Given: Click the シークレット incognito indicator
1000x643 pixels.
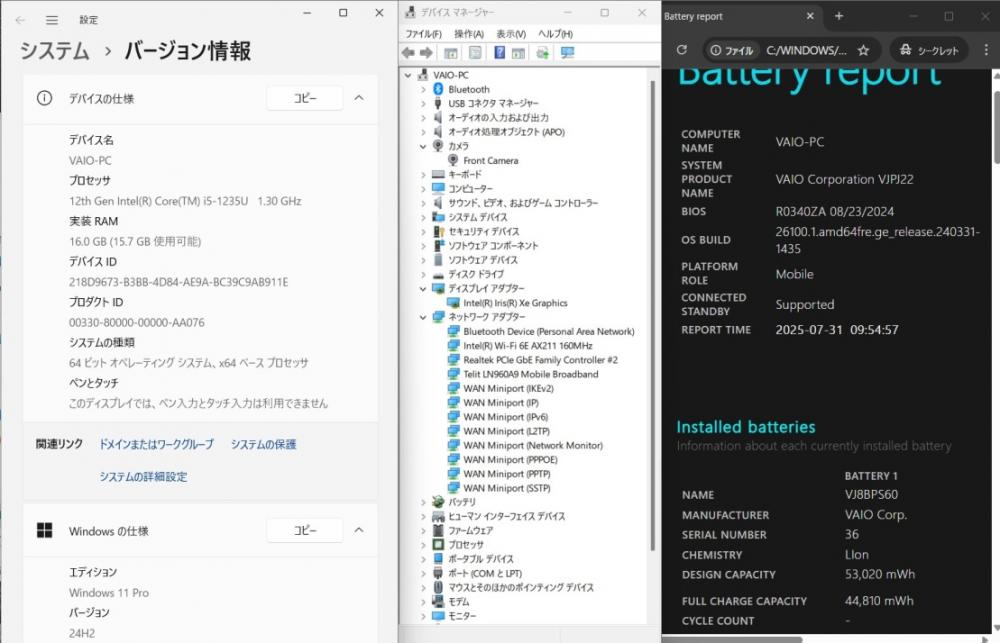Looking at the screenshot, I should tap(929, 50).
